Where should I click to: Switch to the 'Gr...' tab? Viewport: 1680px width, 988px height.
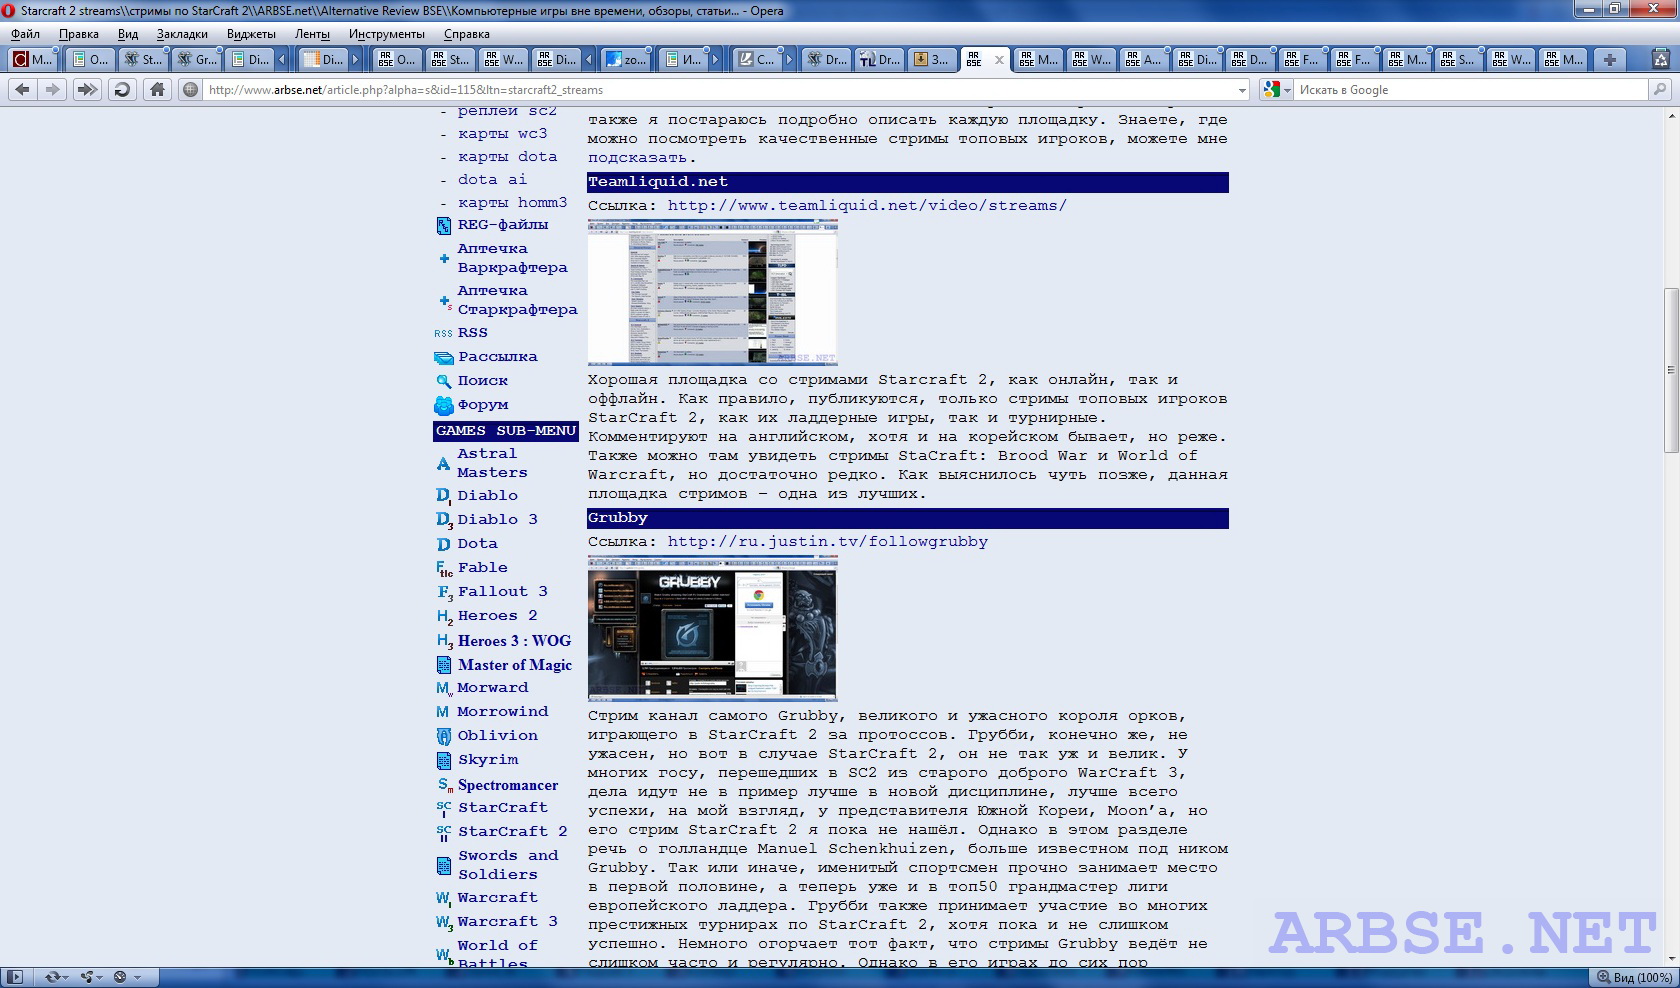click(x=197, y=60)
